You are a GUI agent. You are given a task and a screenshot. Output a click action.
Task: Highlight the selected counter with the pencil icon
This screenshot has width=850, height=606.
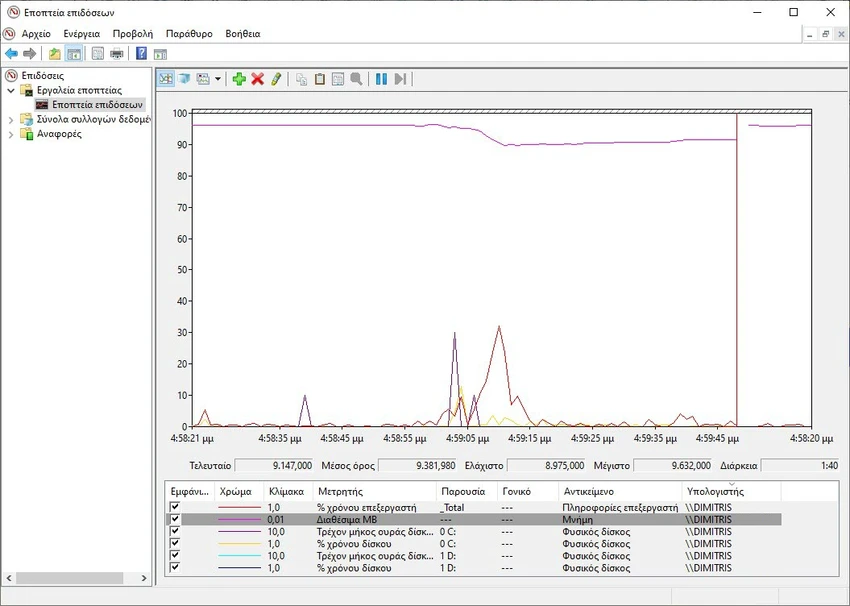click(277, 79)
